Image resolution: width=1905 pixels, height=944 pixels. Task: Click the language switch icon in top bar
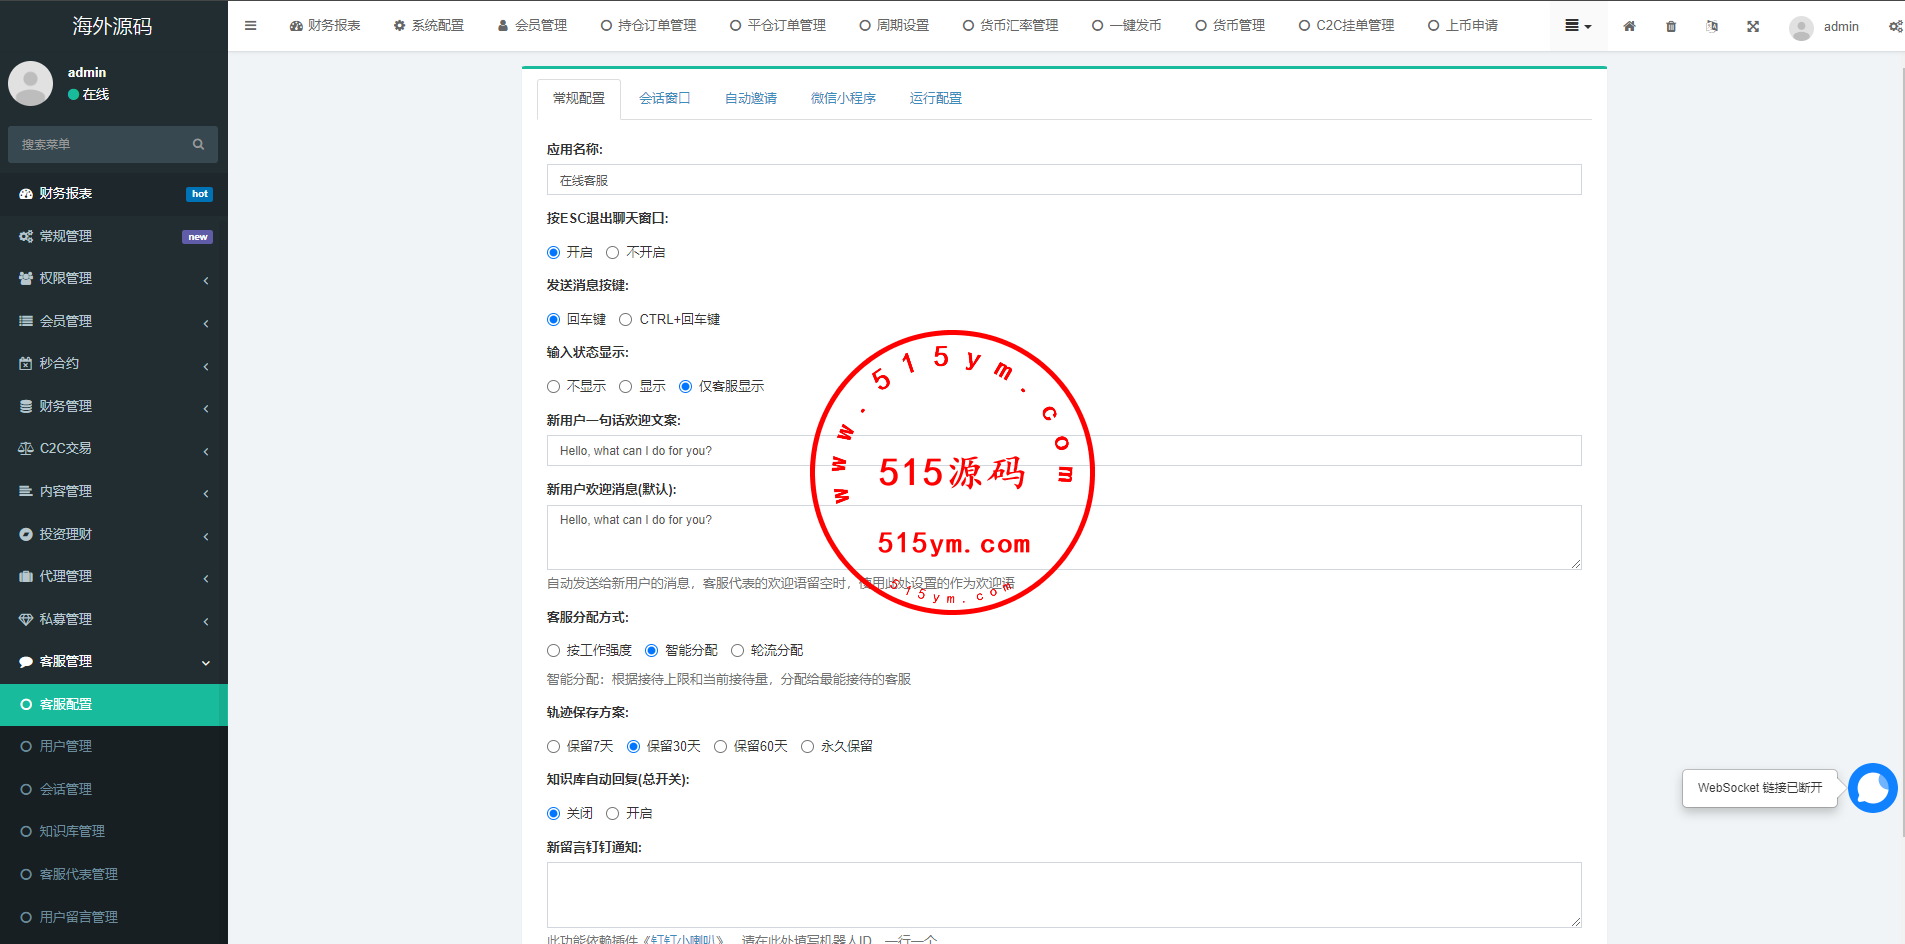click(1712, 26)
